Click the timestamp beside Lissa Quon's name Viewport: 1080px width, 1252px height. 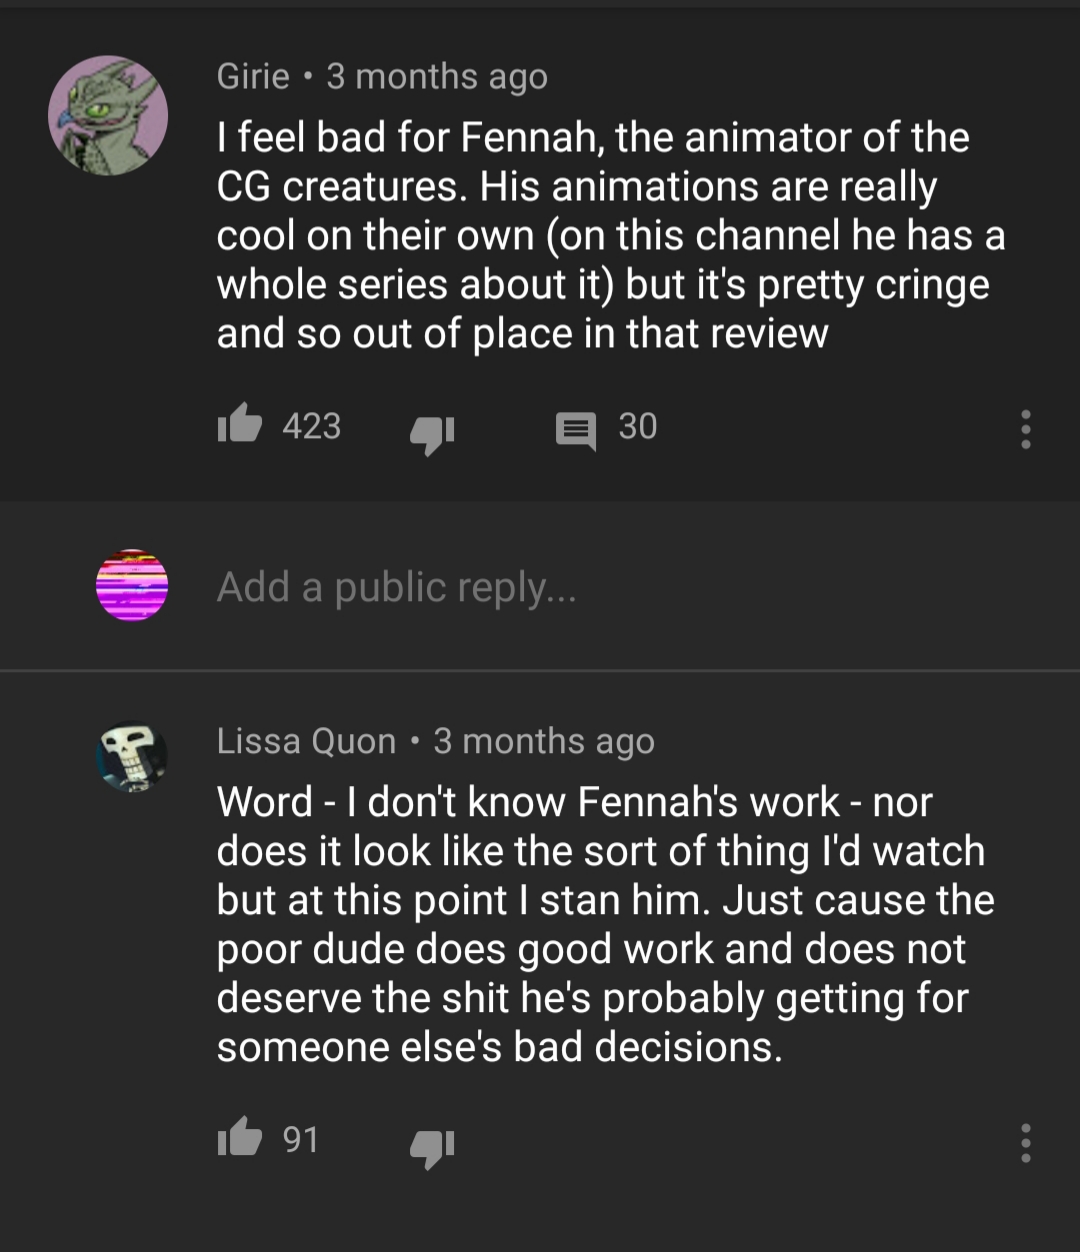point(544,741)
